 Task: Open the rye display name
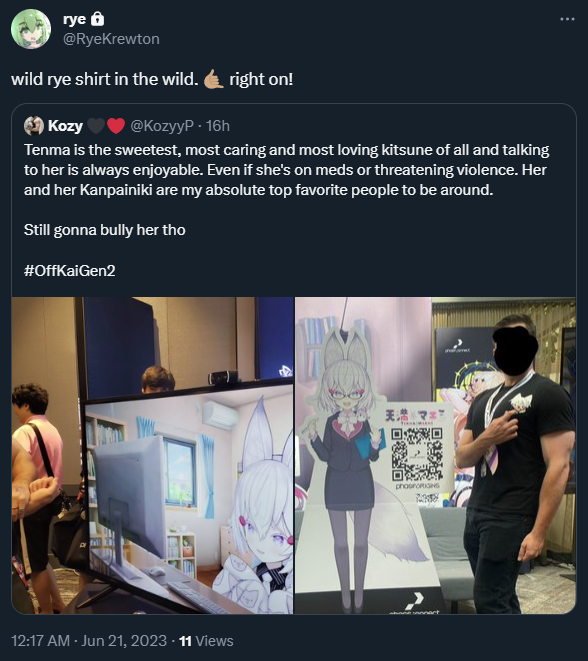coord(75,19)
